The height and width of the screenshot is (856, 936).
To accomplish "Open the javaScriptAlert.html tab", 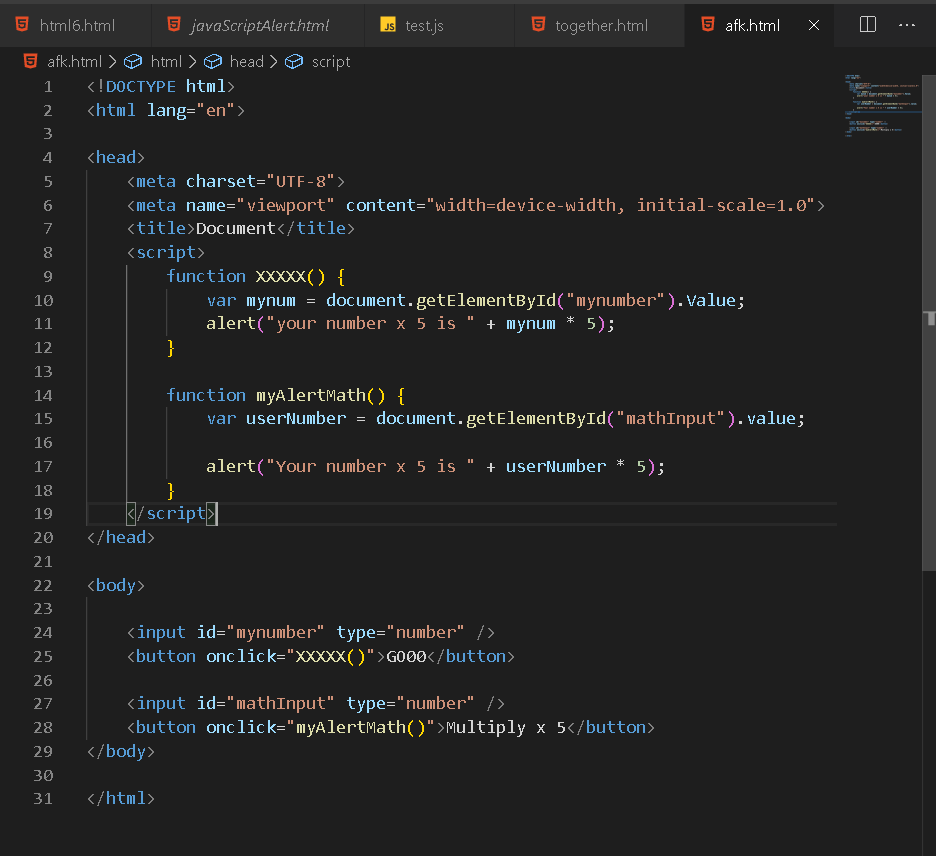I will tap(258, 26).
